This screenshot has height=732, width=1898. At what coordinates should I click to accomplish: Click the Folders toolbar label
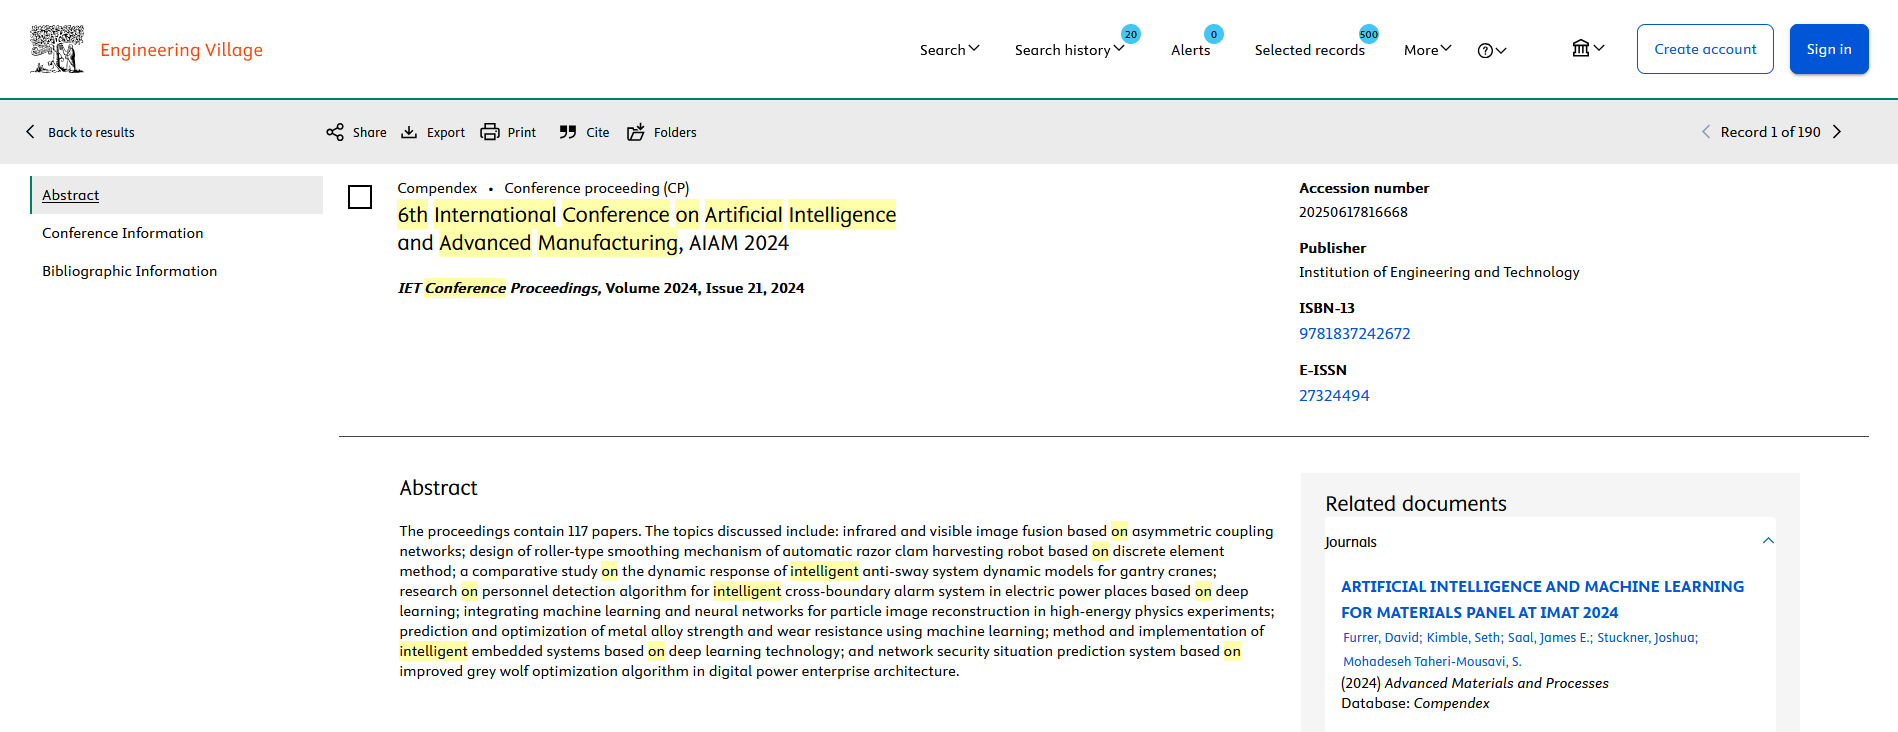675,132
